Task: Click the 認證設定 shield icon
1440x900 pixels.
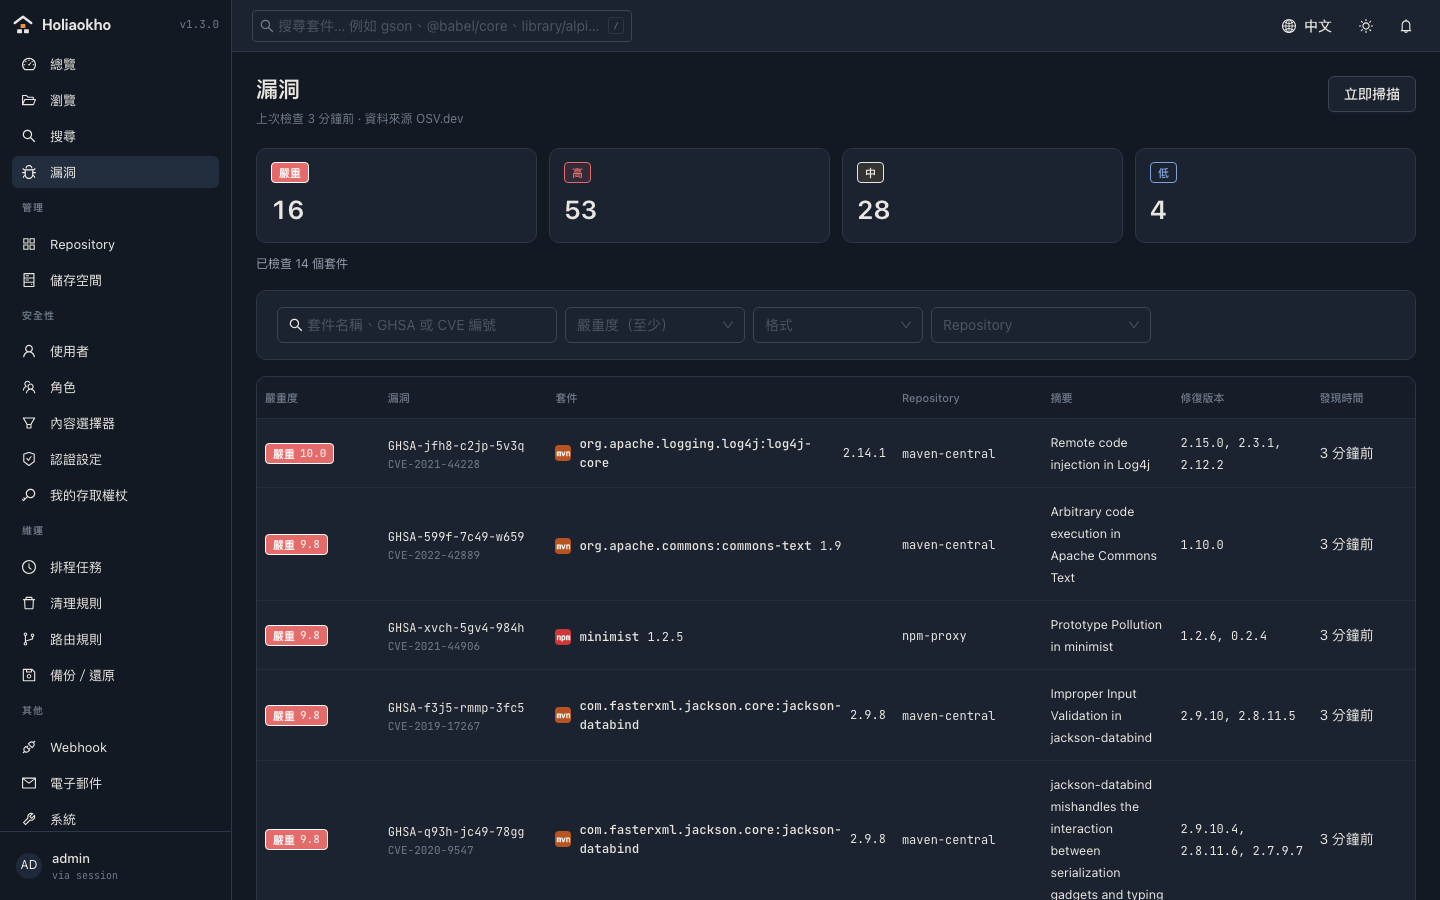Action: pos(29,459)
